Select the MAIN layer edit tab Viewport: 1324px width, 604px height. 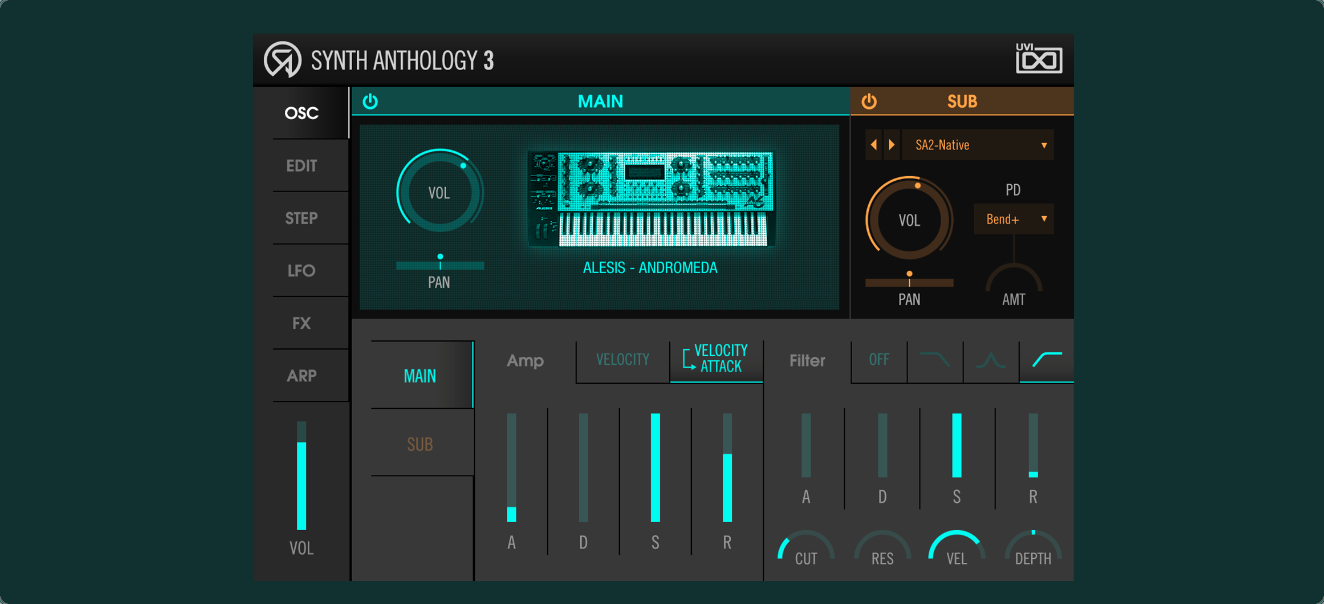pyautogui.click(x=421, y=376)
